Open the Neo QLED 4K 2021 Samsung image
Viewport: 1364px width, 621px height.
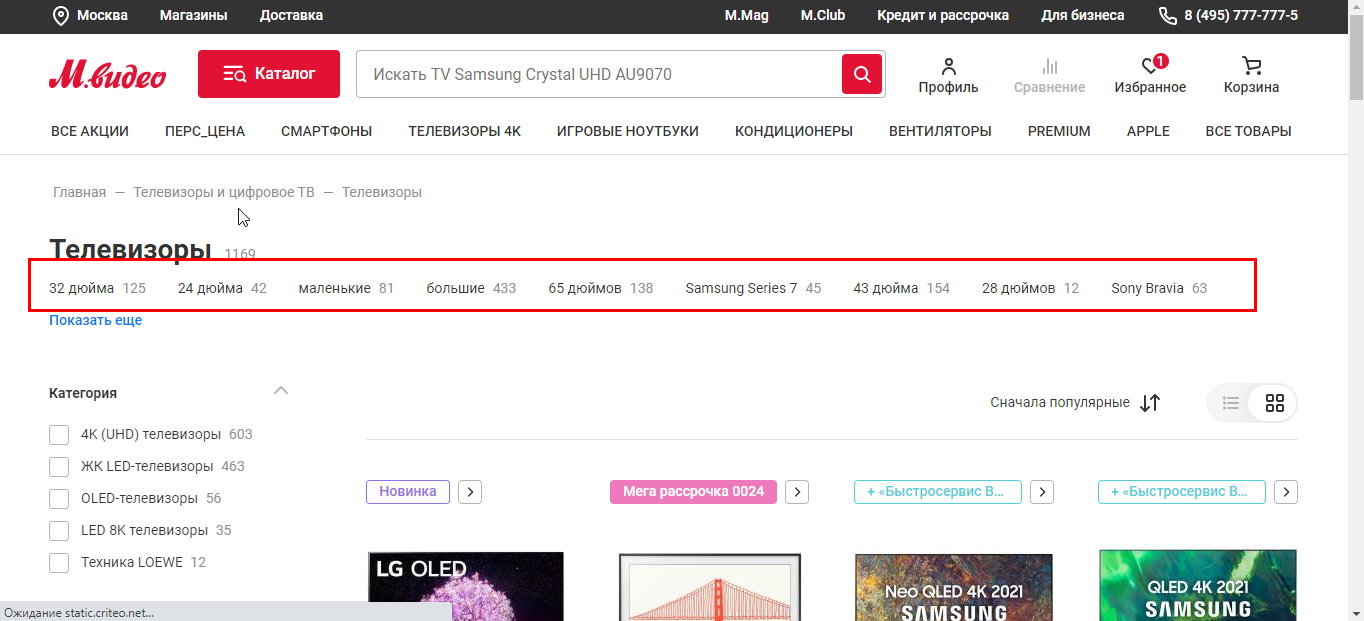(954, 588)
